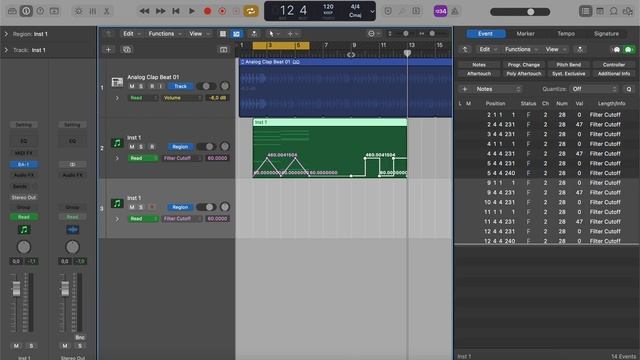The image size is (640, 360).
Task: Open Read automation mode dropdown on track 1
Action: pos(143,98)
